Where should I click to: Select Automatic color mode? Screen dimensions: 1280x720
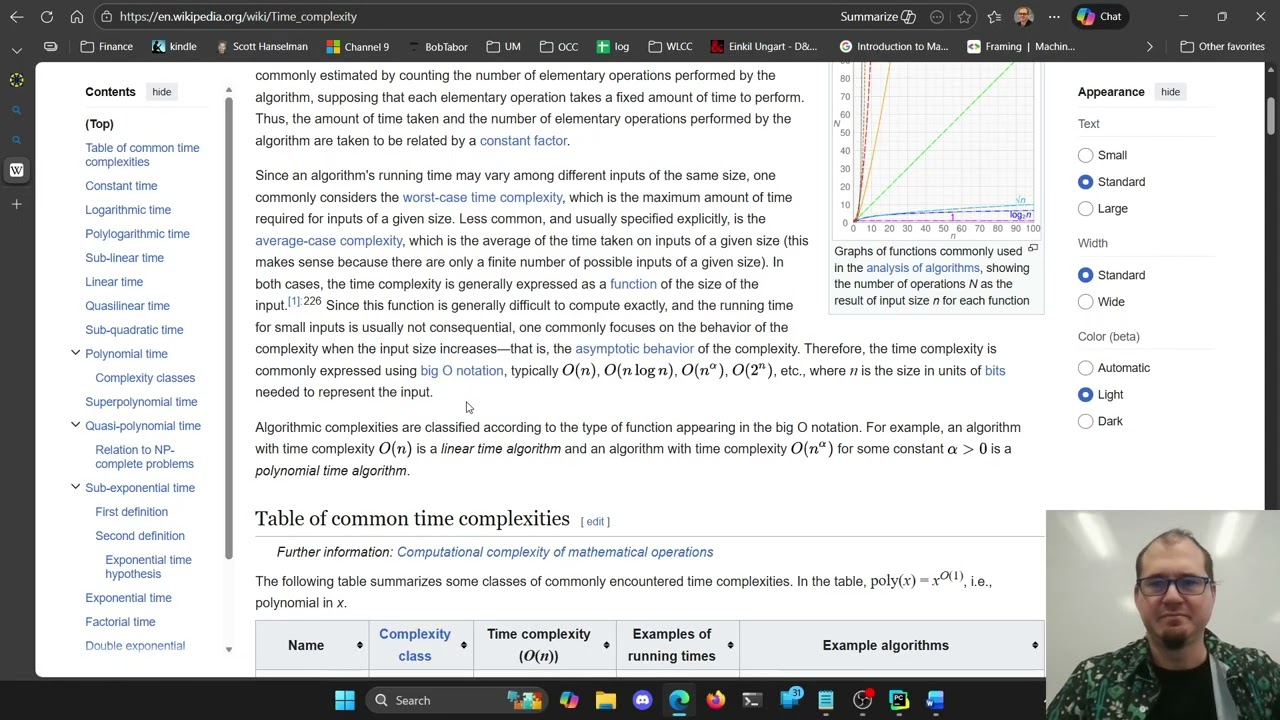pos(1085,368)
